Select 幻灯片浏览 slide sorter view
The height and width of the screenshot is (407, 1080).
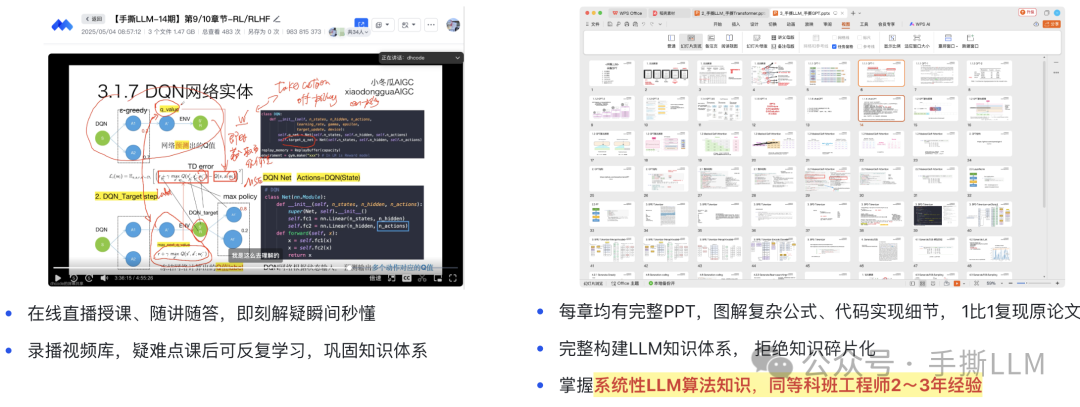pyautogui.click(x=691, y=41)
